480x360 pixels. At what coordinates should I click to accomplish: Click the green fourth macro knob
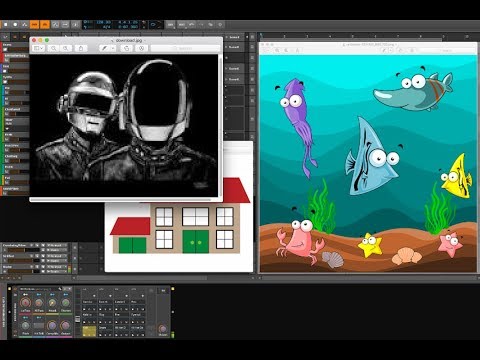[66, 303]
